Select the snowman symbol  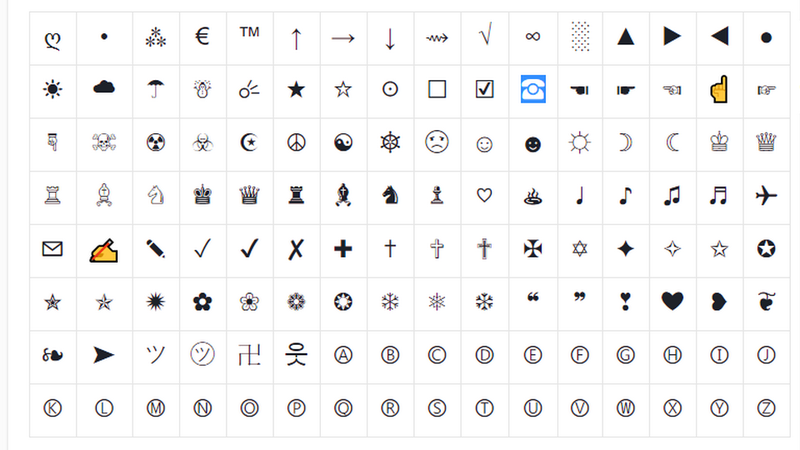pos(203,89)
